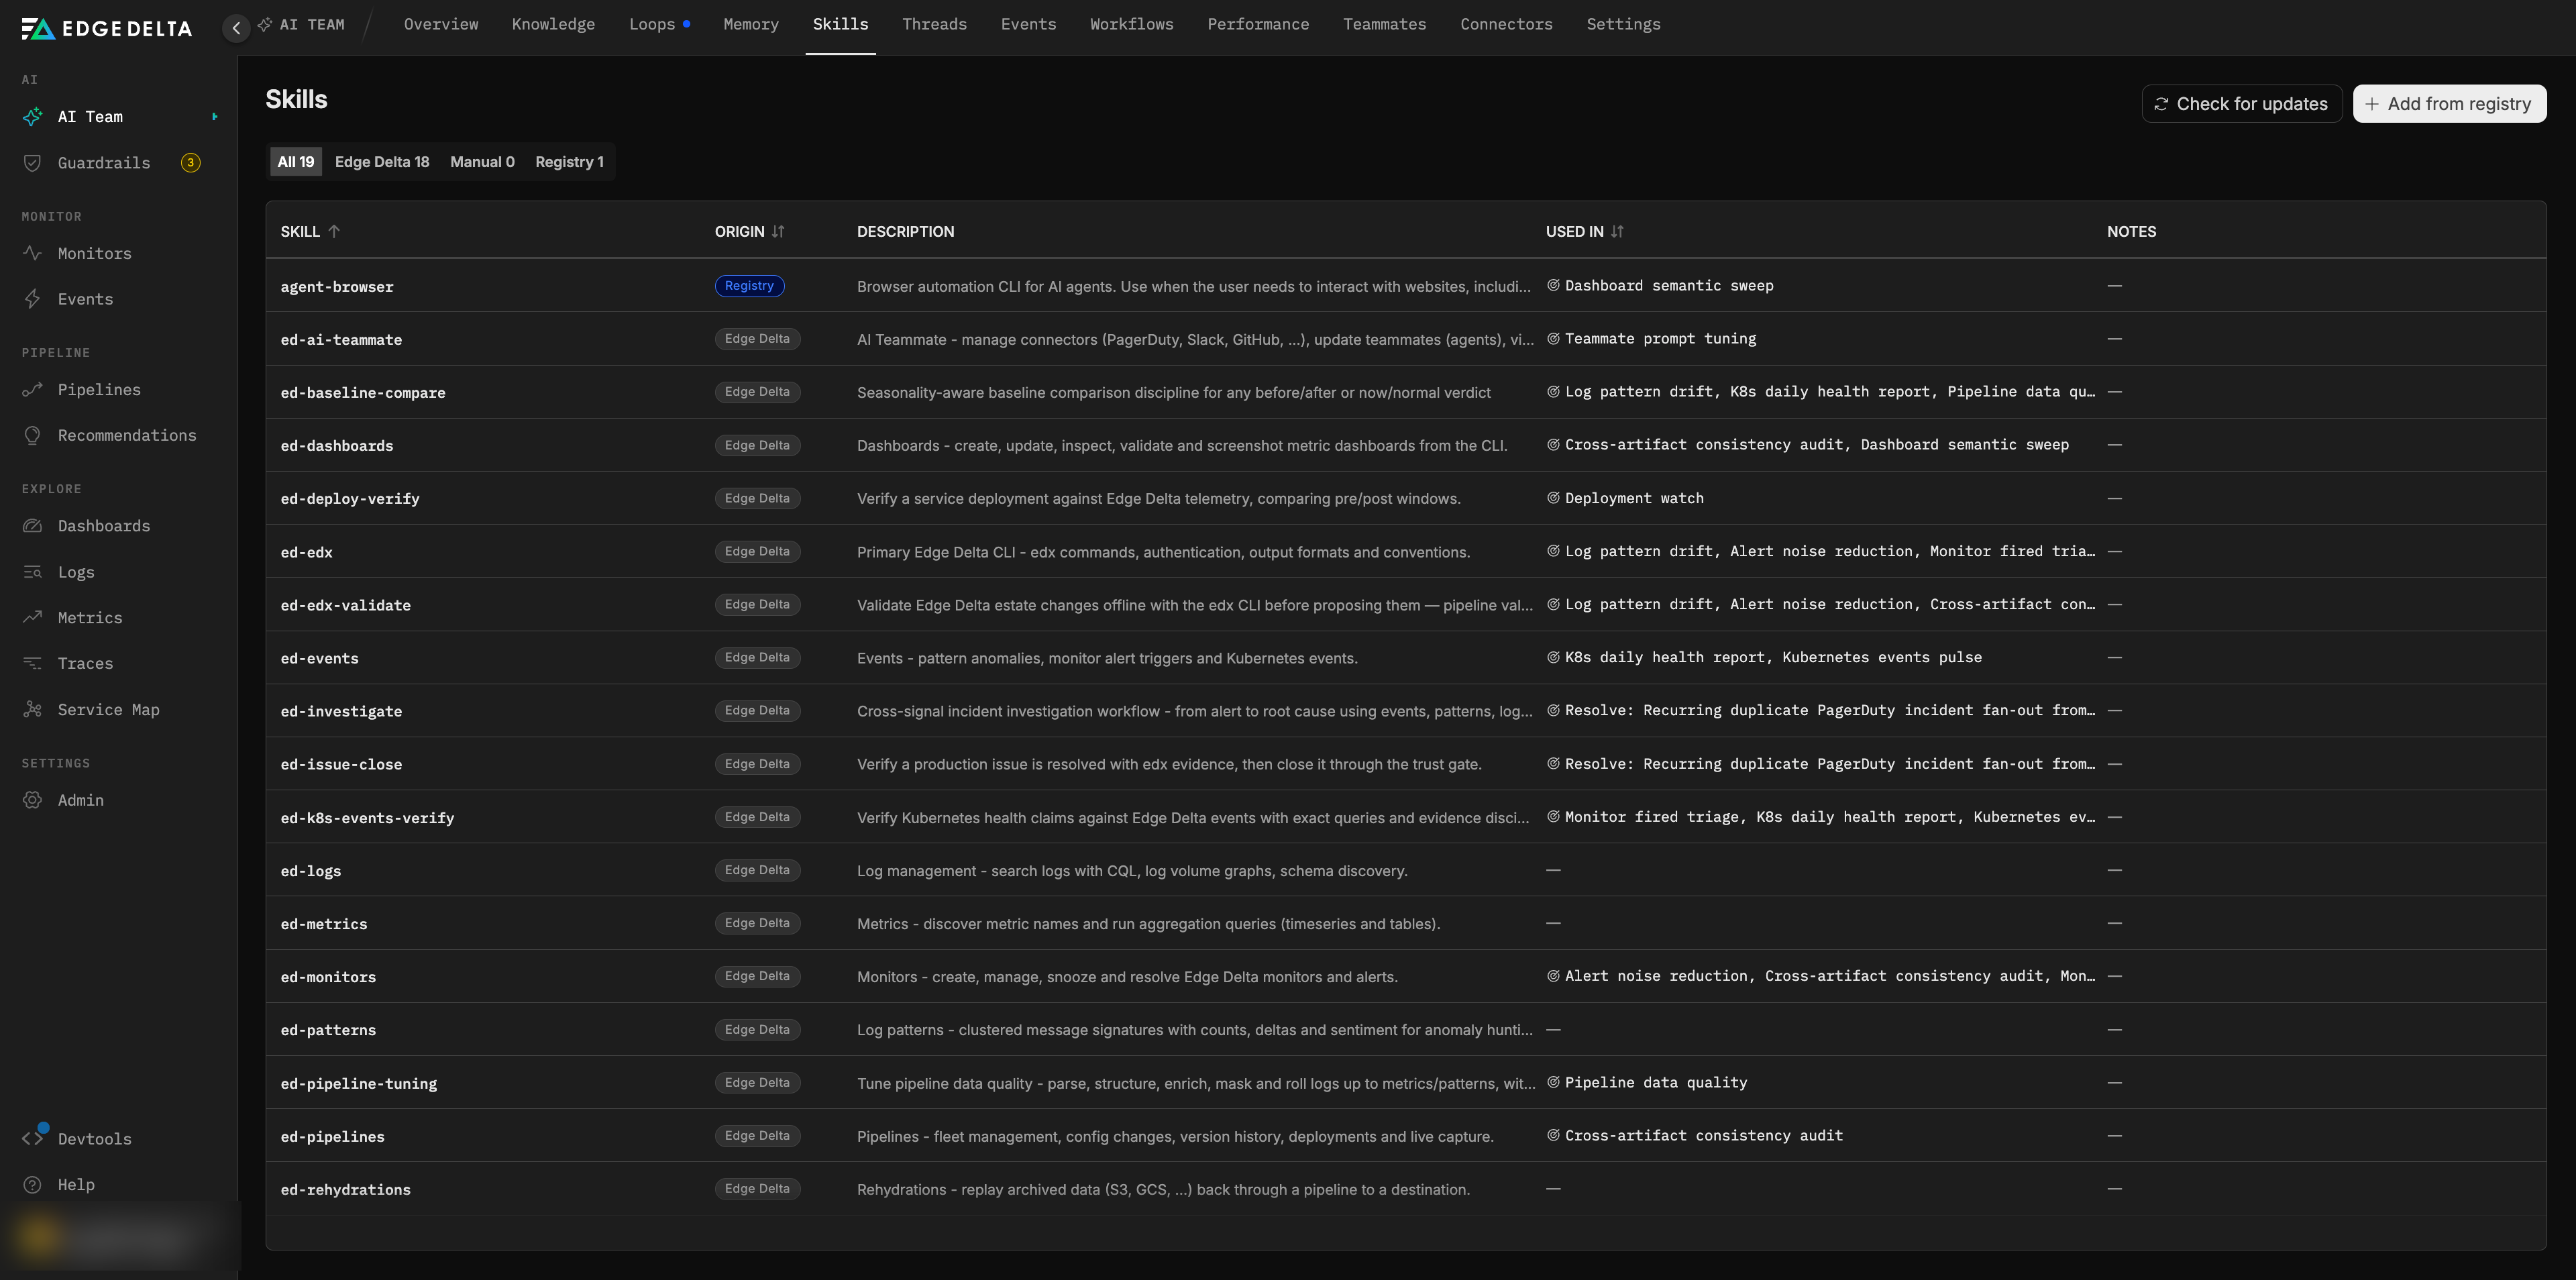This screenshot has width=2576, height=1280.
Task: Click the Add from registry button
Action: coord(2449,104)
